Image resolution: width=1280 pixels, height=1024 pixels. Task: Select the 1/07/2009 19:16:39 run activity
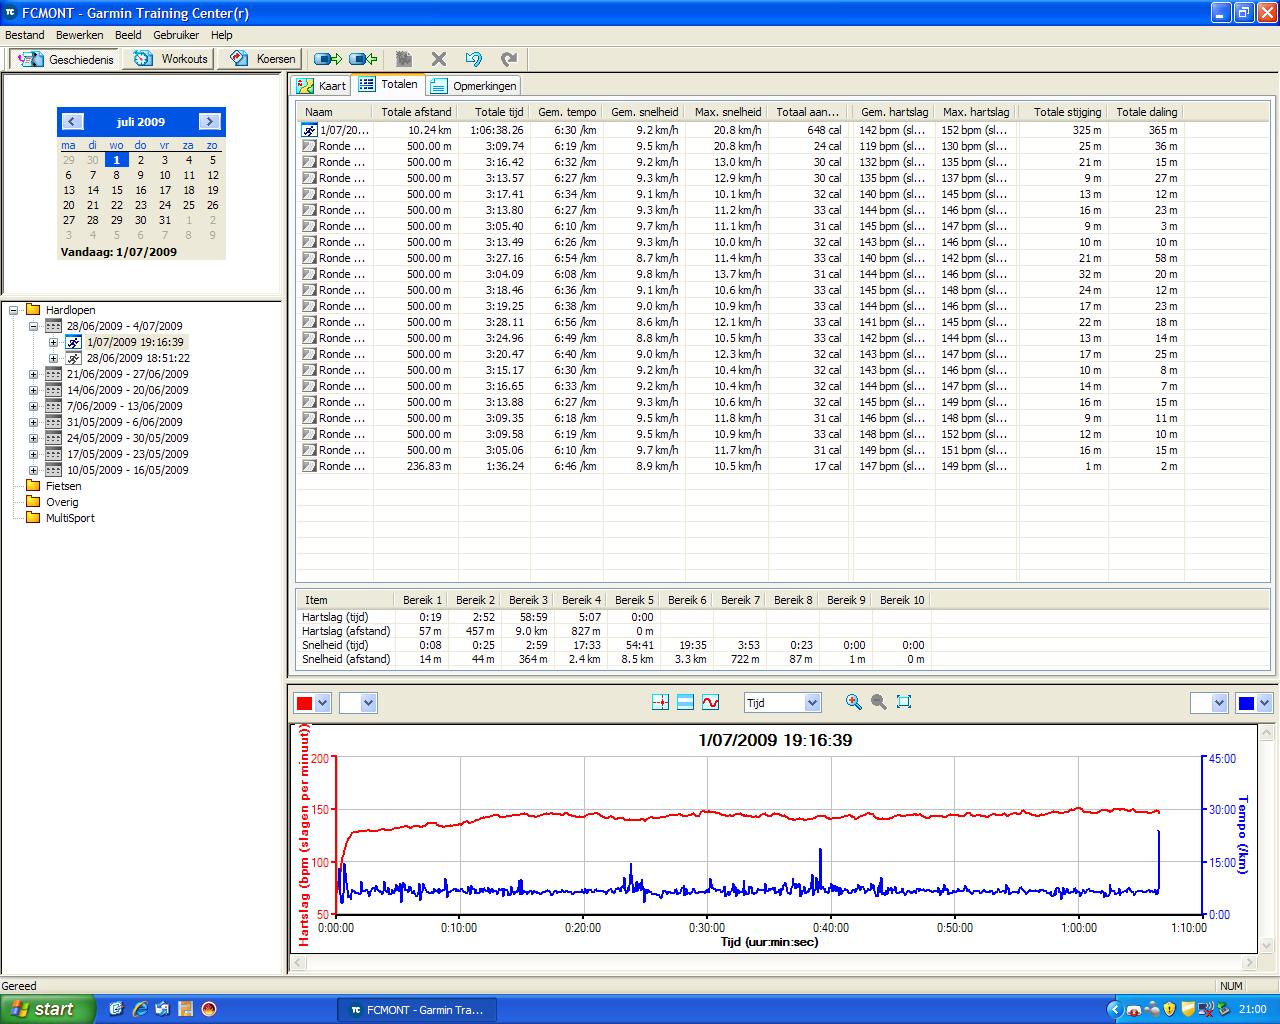tap(135, 342)
